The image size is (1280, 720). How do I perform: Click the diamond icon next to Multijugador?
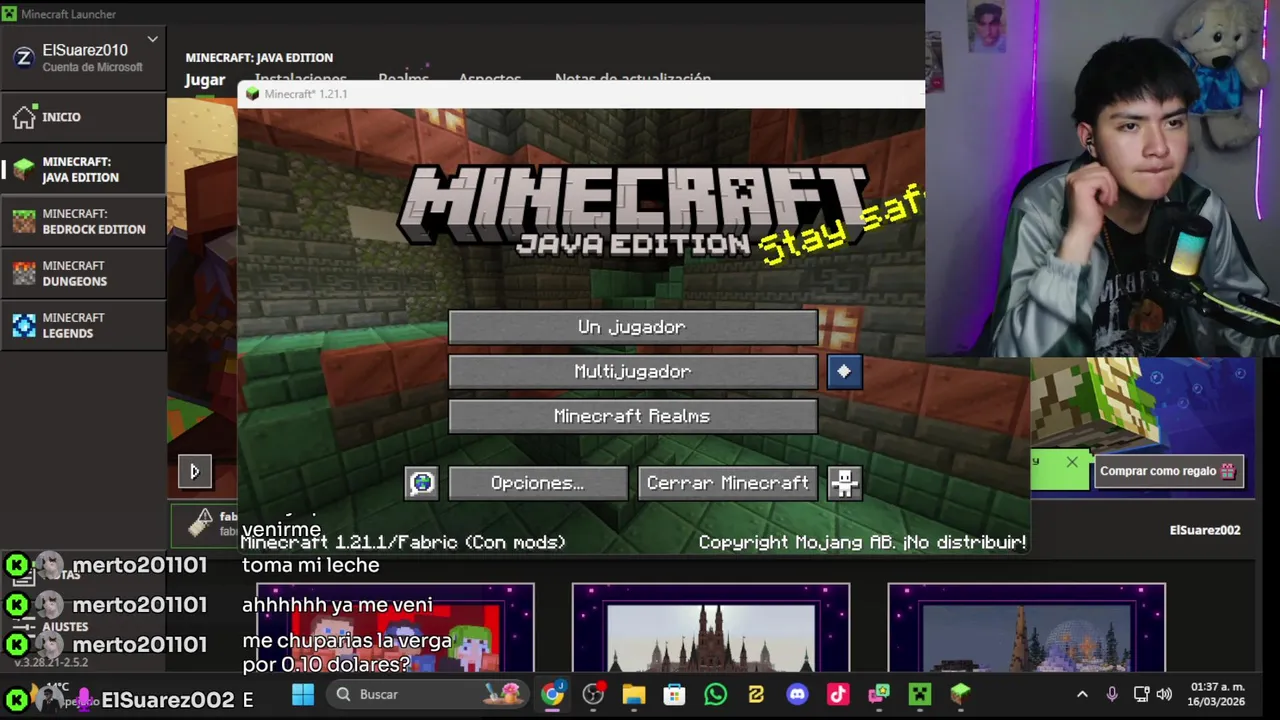(844, 371)
